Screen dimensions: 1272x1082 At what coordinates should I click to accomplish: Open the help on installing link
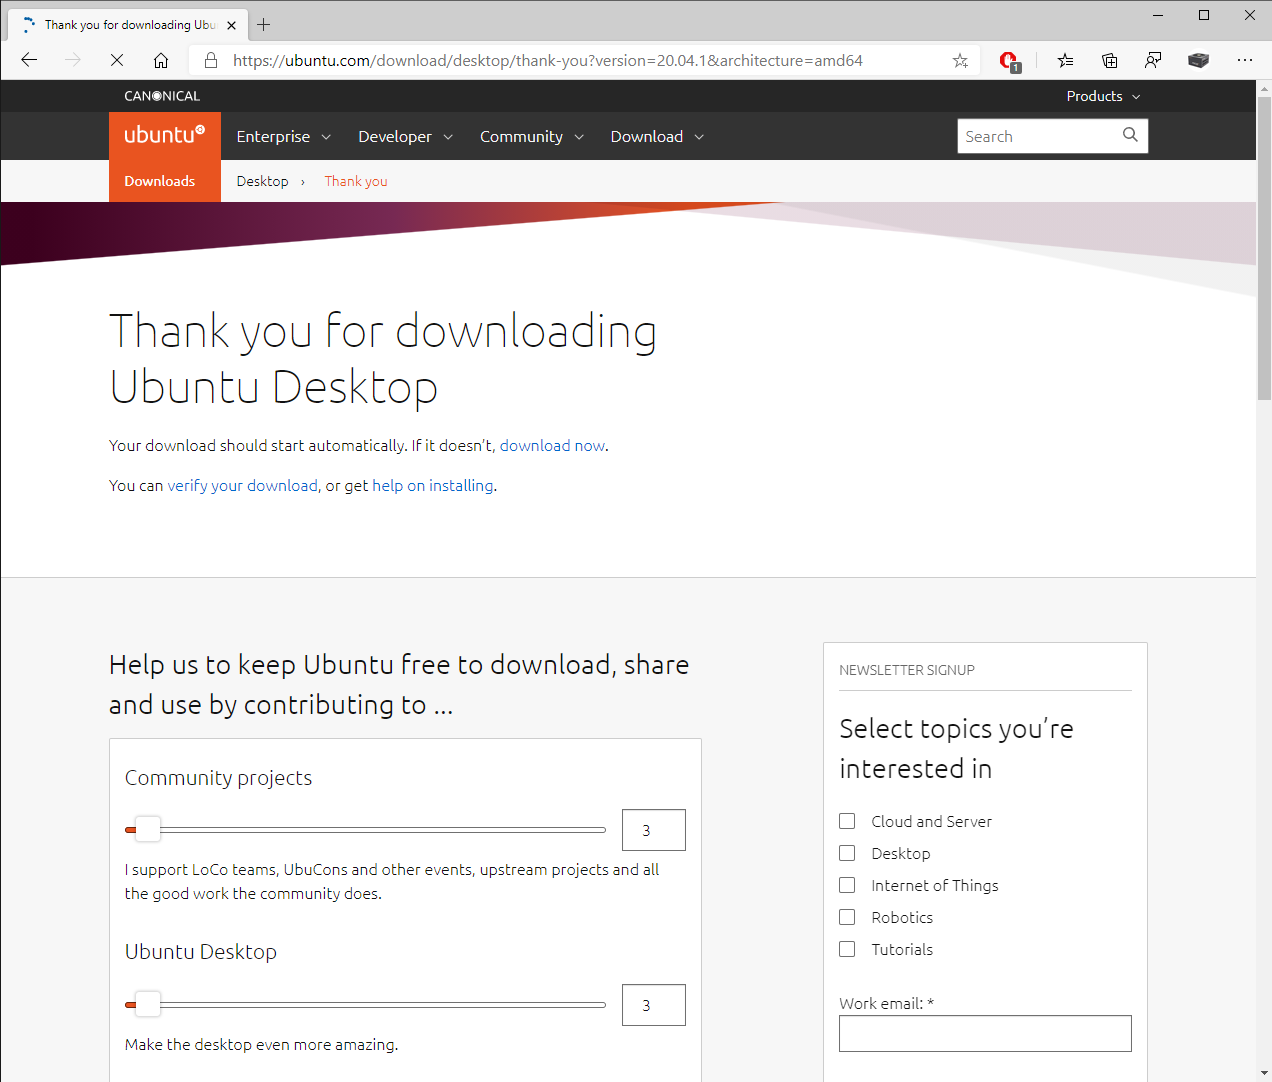pyautogui.click(x=433, y=486)
